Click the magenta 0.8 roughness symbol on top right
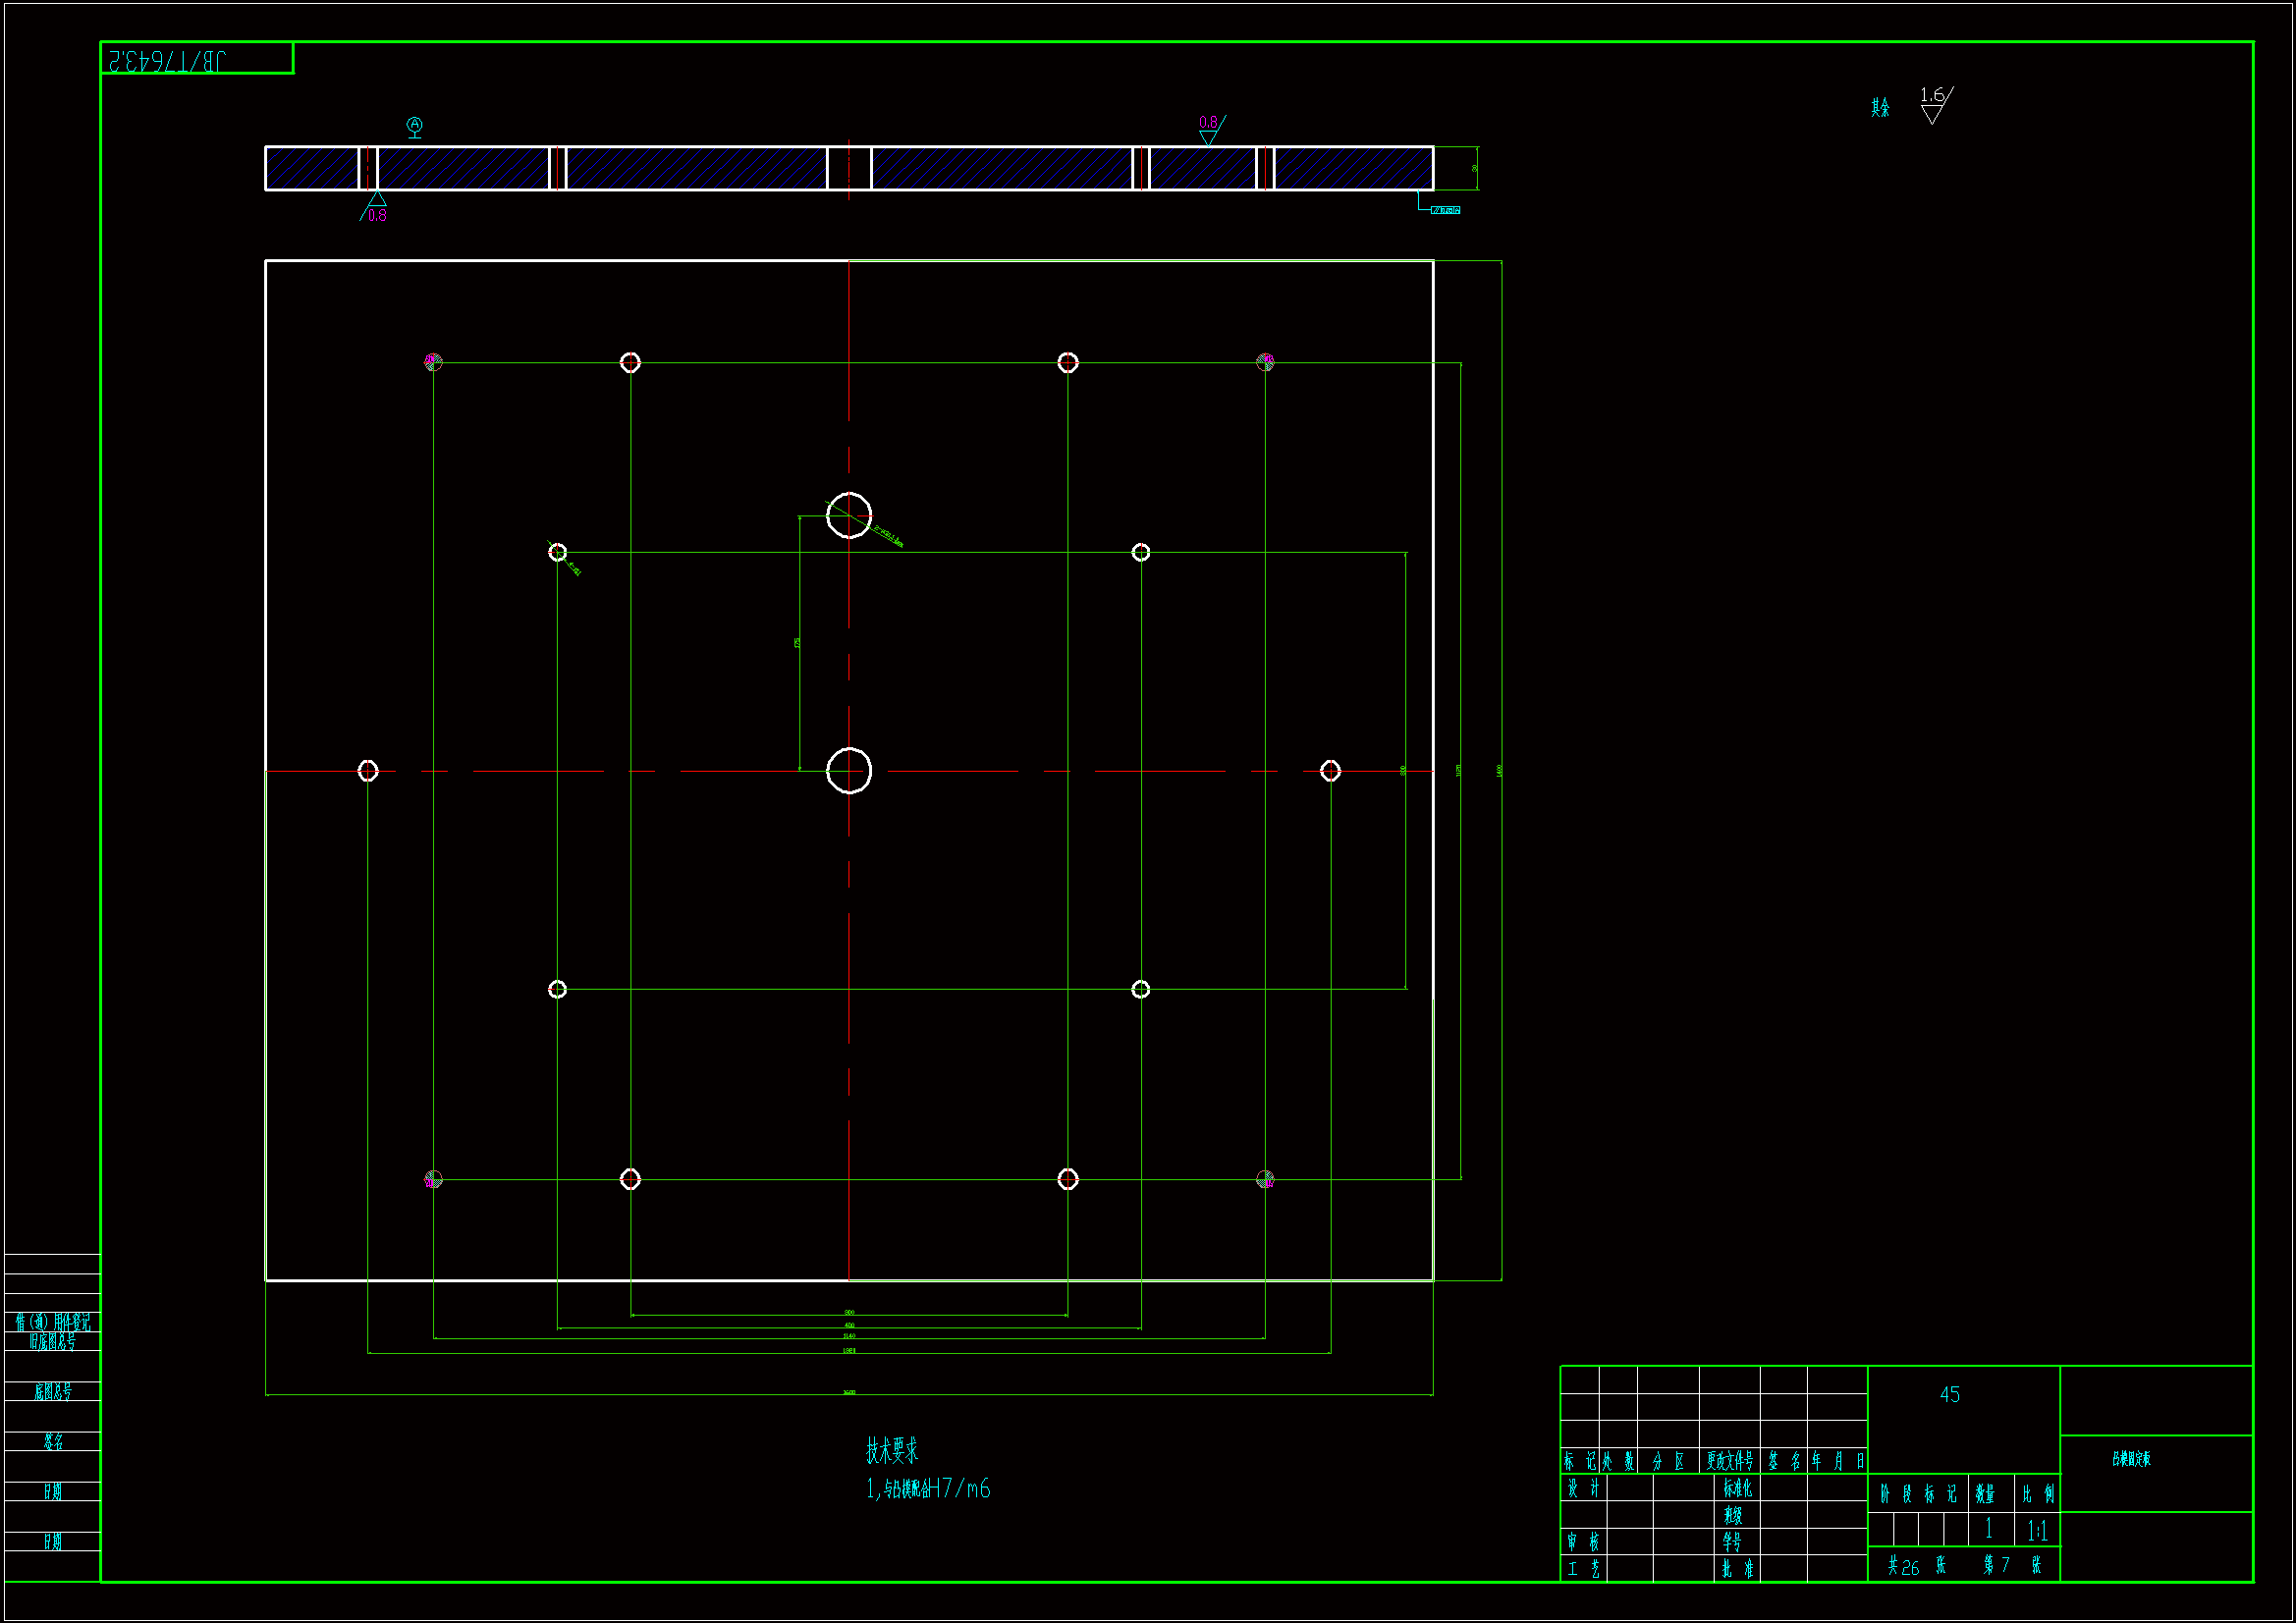2296x1623 pixels. point(1210,128)
